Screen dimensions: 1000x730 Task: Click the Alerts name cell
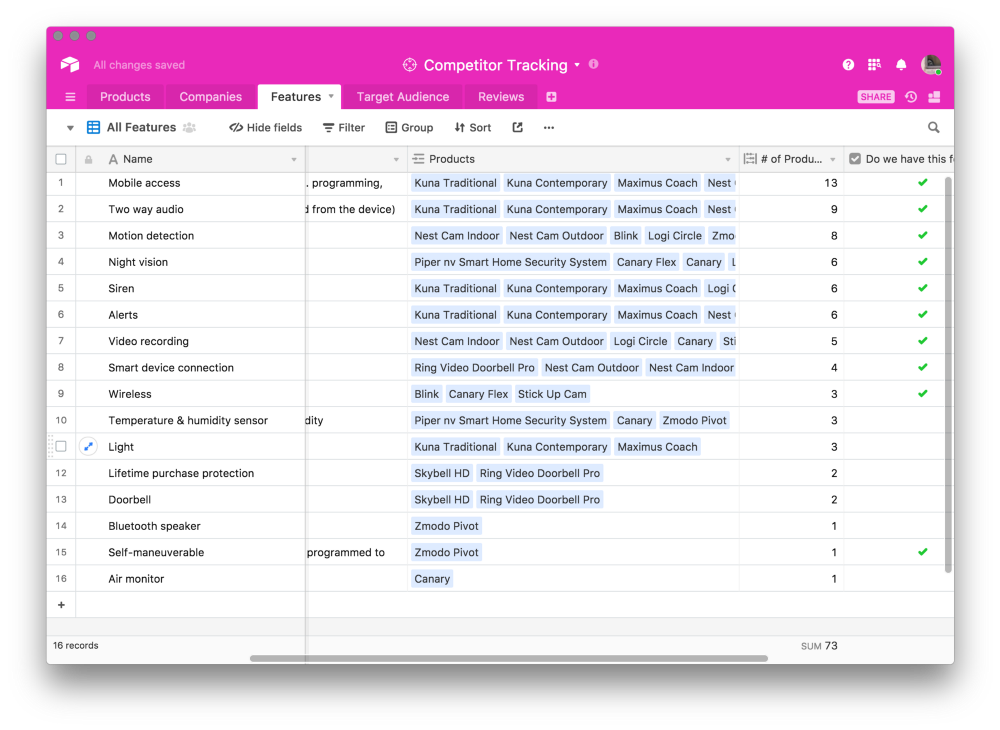pyautogui.click(x=191, y=315)
